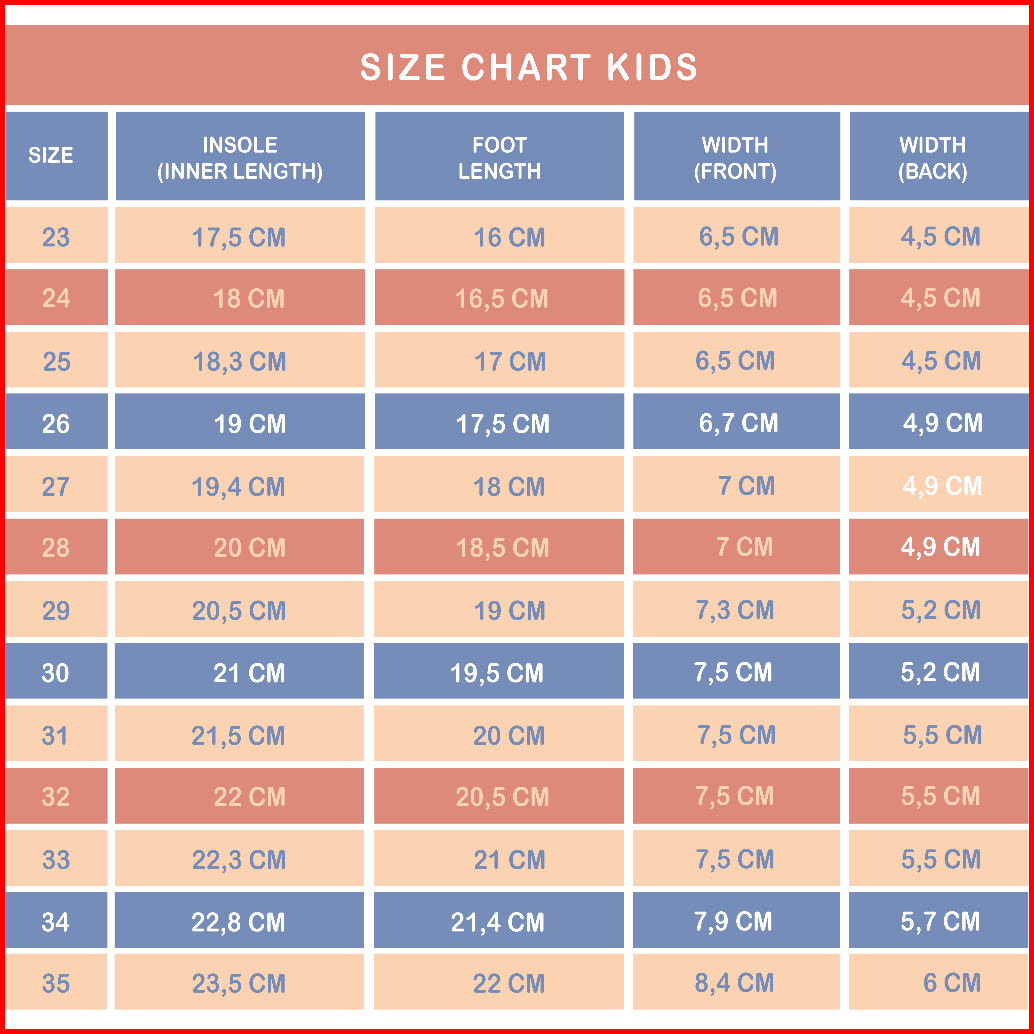Click the Insole (Inner Length) column header

[x=240, y=158]
